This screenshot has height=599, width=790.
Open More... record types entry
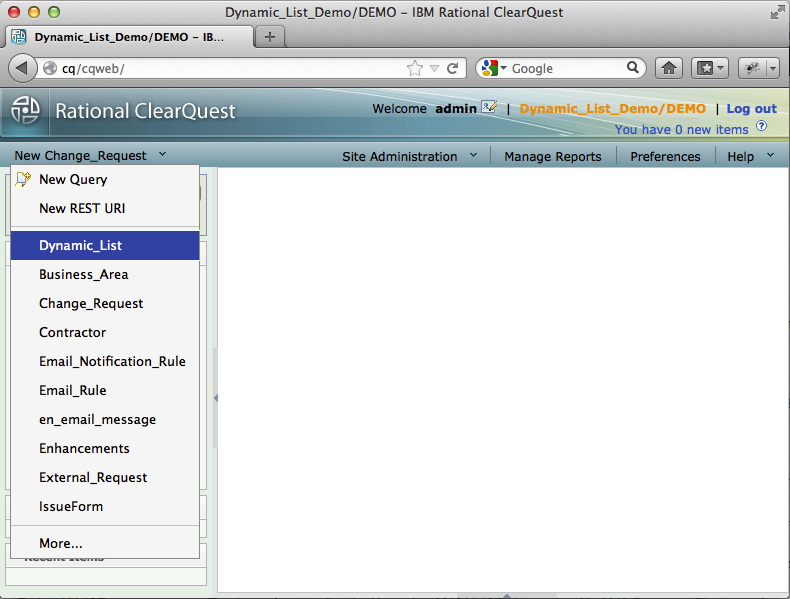click(105, 543)
